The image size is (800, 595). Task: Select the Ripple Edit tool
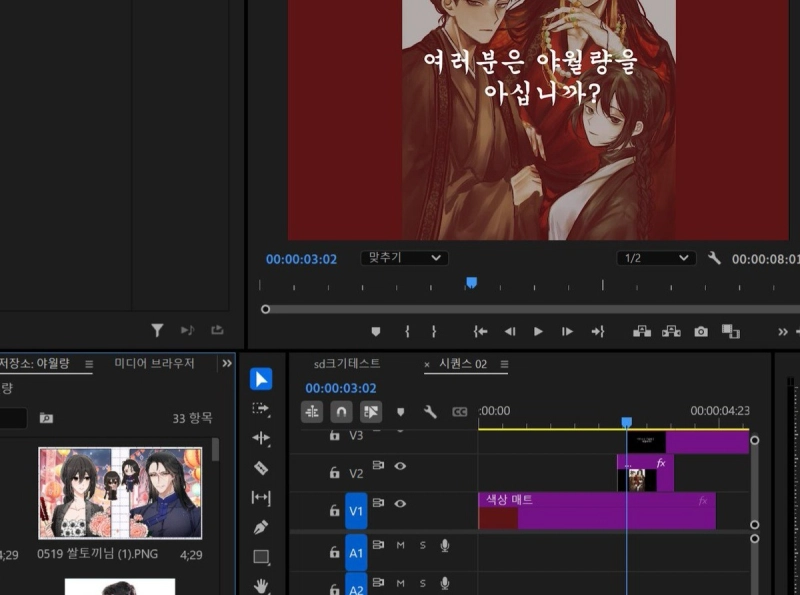tap(261, 438)
